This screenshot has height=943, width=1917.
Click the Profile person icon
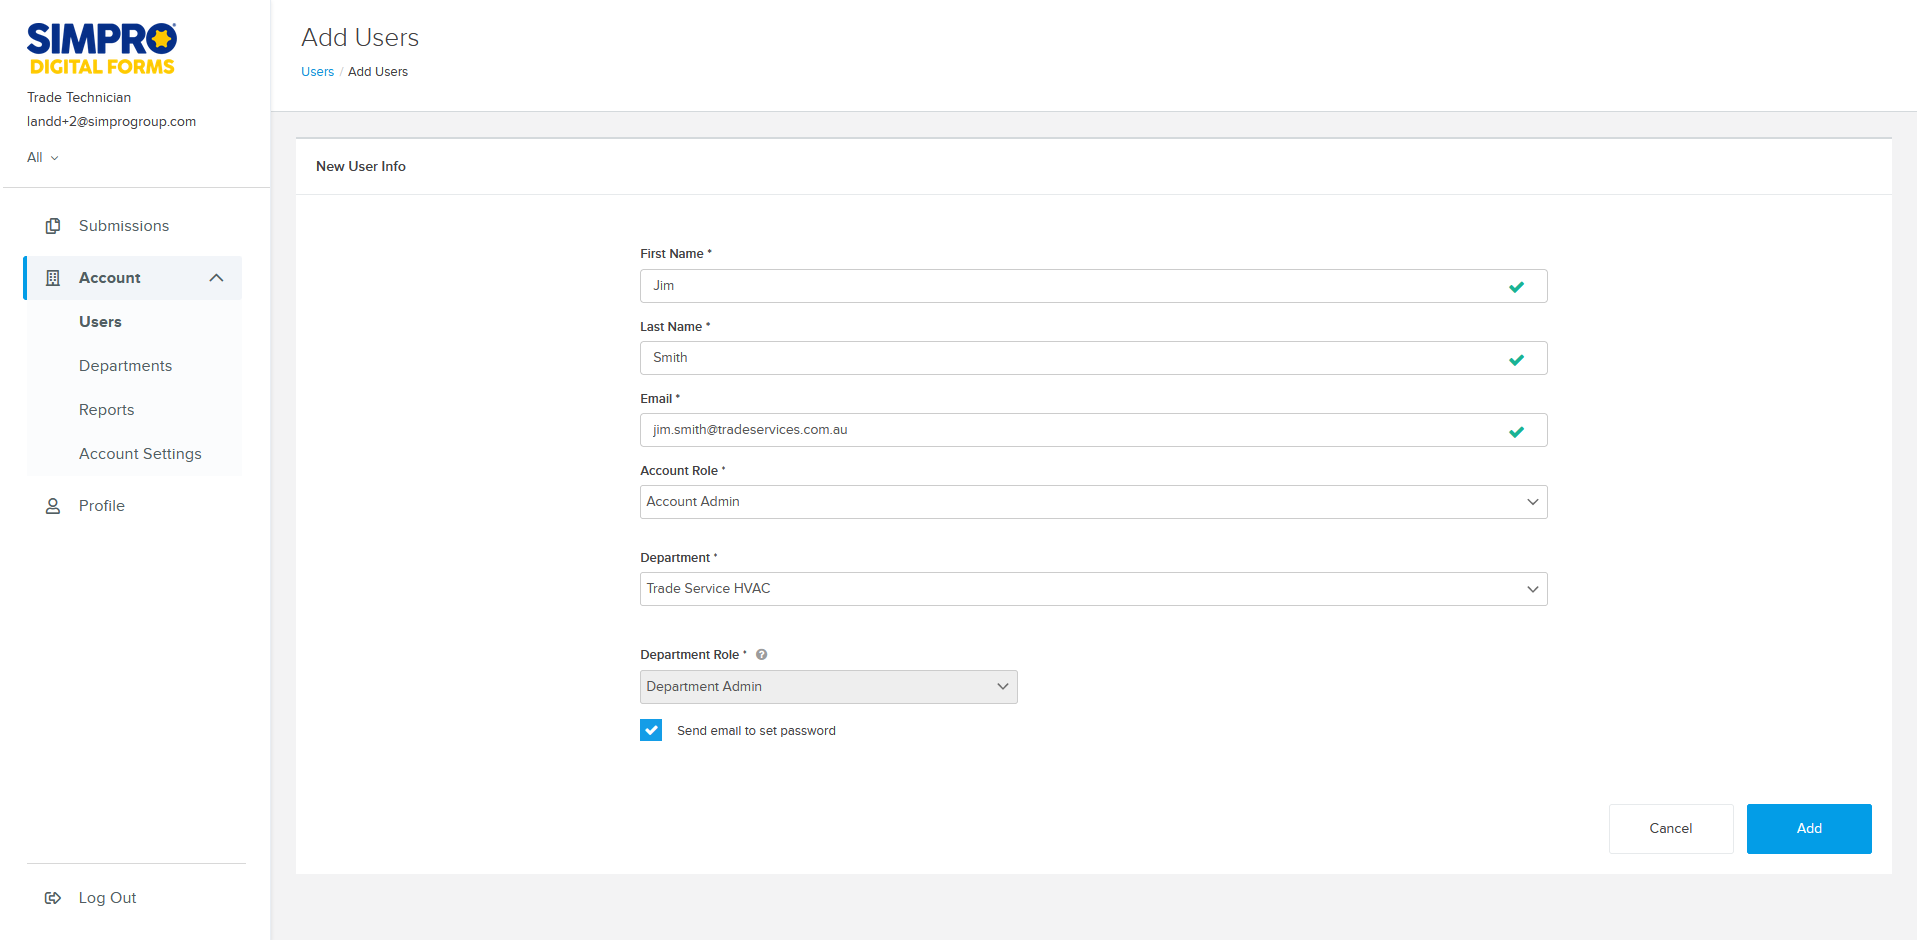tap(53, 506)
